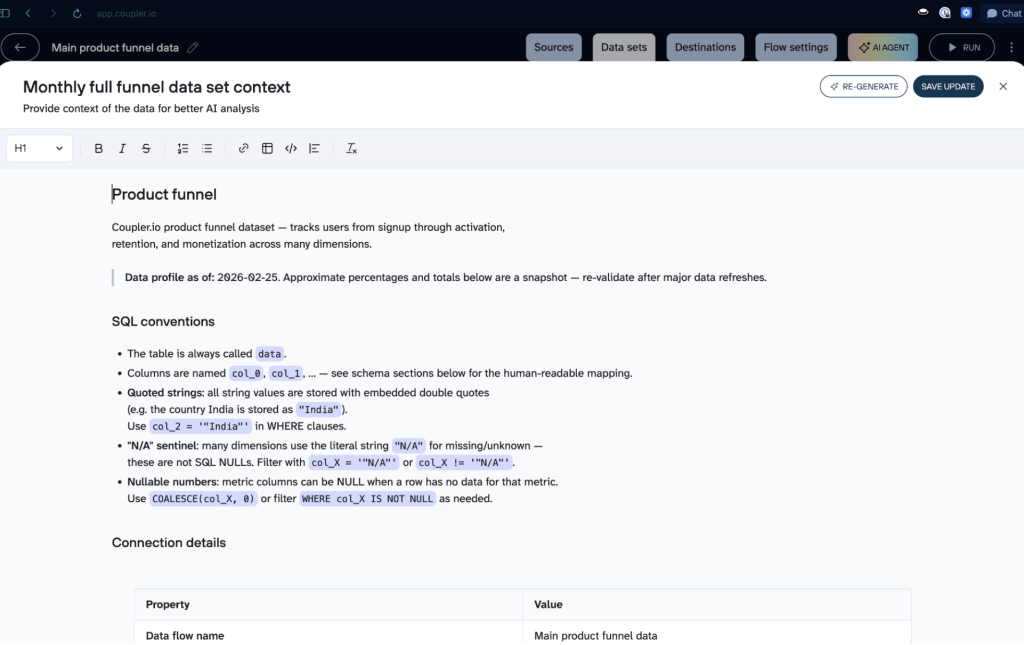
Task: Click the Value table header cell
Action: (716, 605)
